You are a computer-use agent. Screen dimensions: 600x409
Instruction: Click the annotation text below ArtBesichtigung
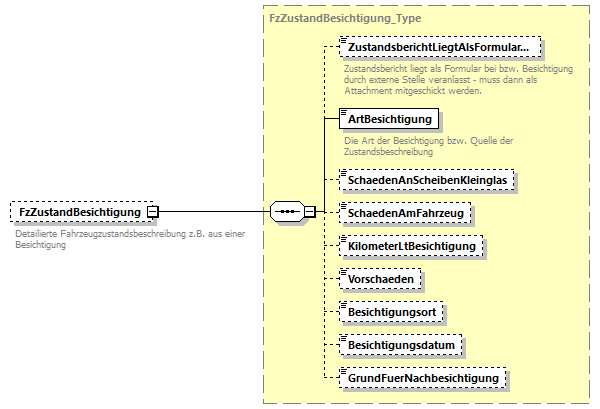427,146
